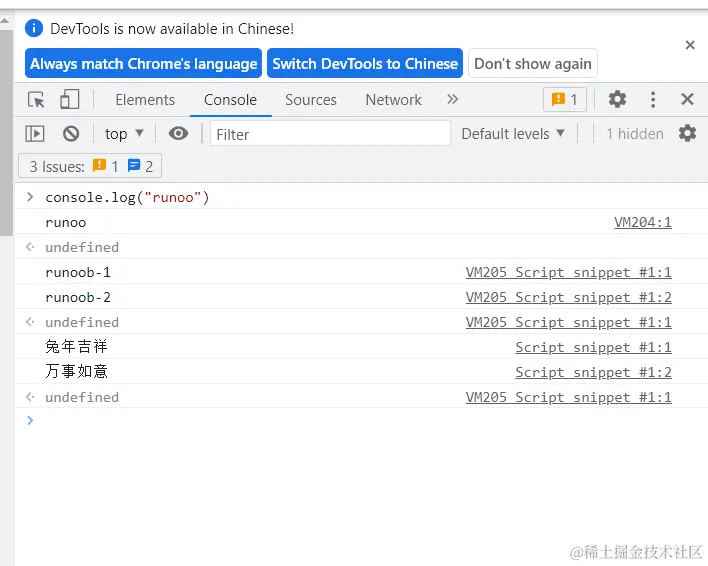Screen dimensions: 708x566
Task: Open the Sources tab
Action: (x=311, y=100)
